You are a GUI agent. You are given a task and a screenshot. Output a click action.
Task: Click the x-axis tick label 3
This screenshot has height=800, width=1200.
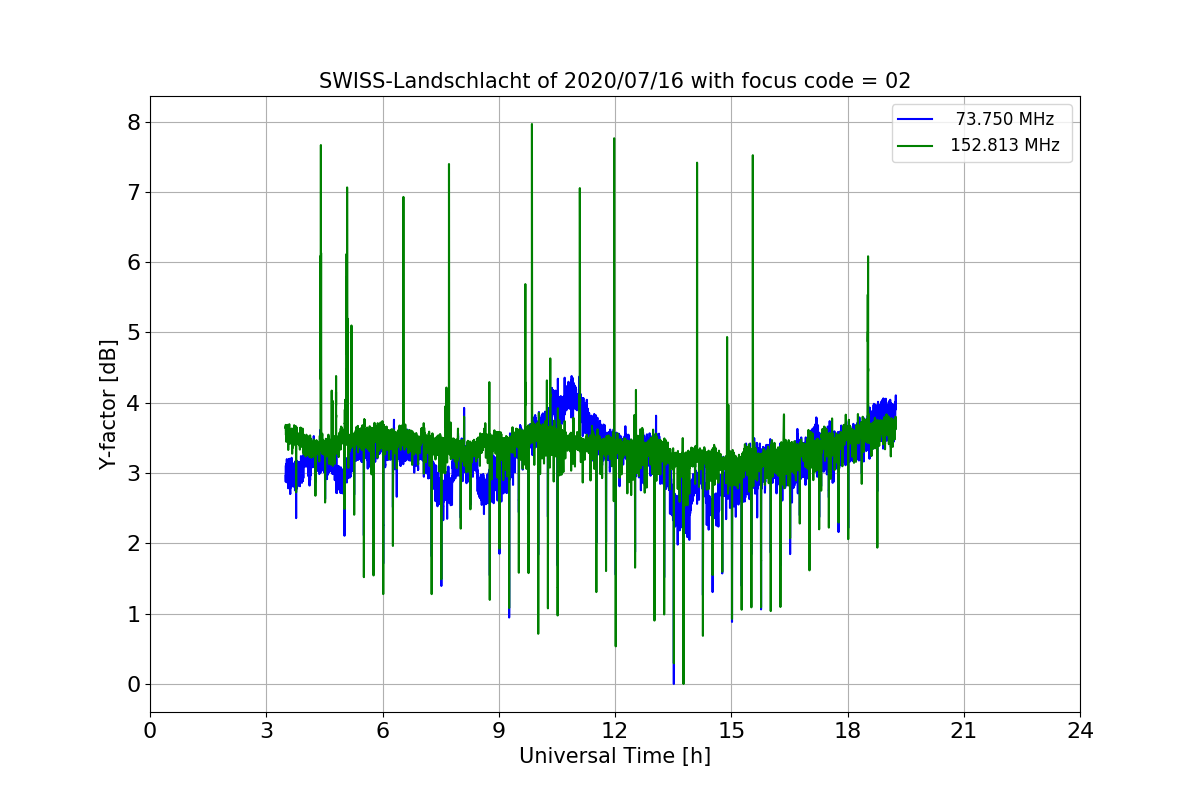pyautogui.click(x=266, y=731)
